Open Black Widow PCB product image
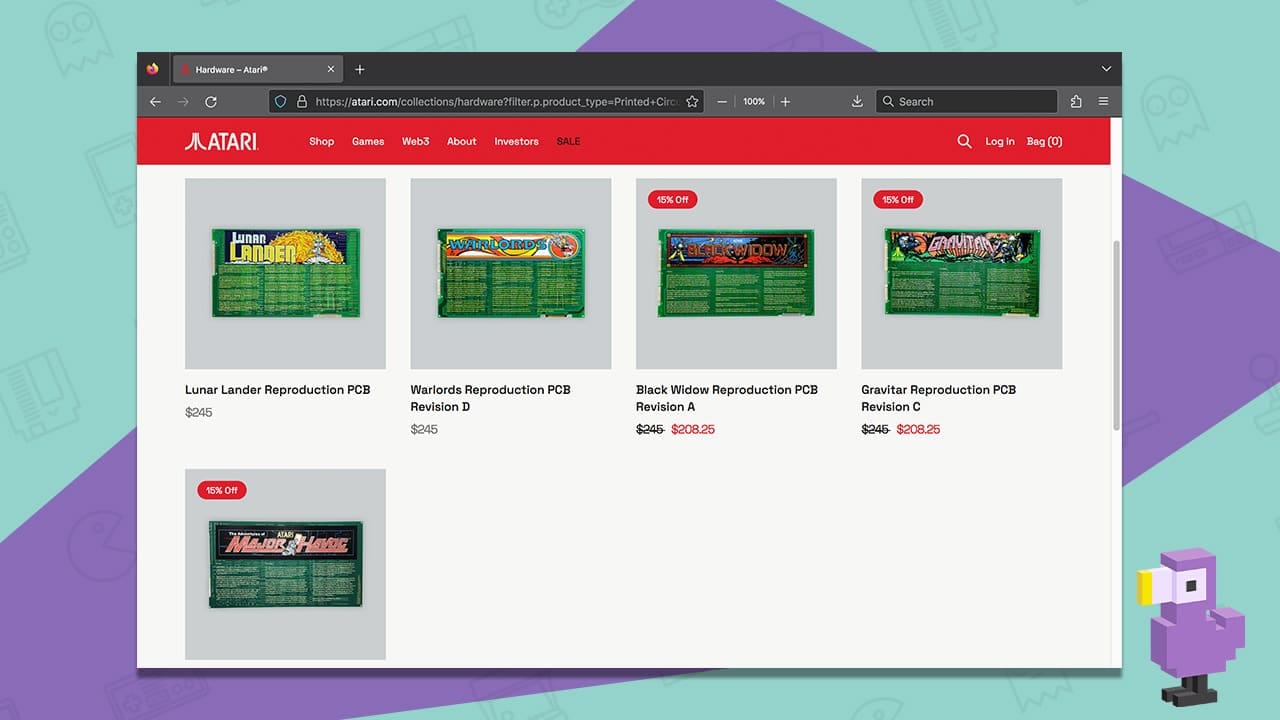The image size is (1280, 720). click(736, 273)
